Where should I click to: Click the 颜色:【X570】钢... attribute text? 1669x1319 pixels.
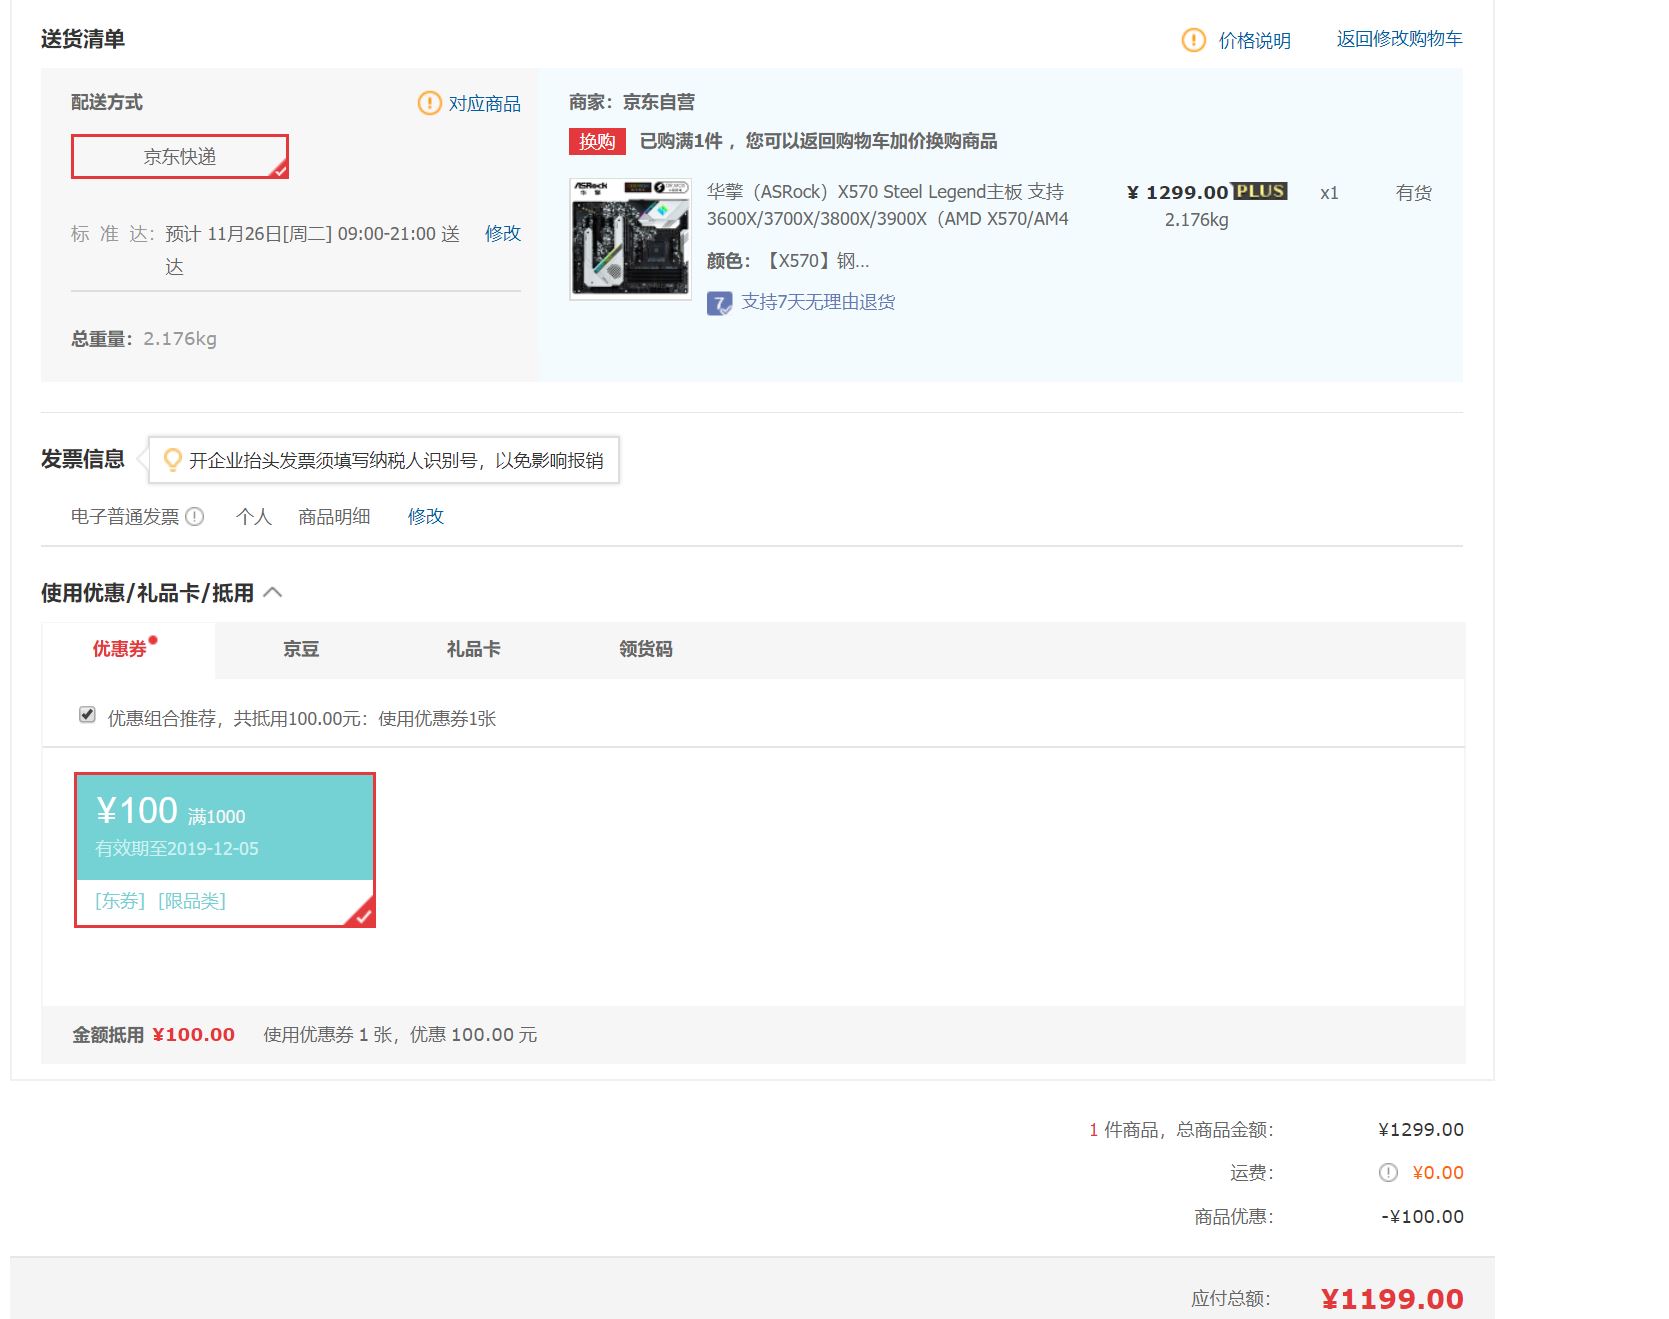point(788,261)
